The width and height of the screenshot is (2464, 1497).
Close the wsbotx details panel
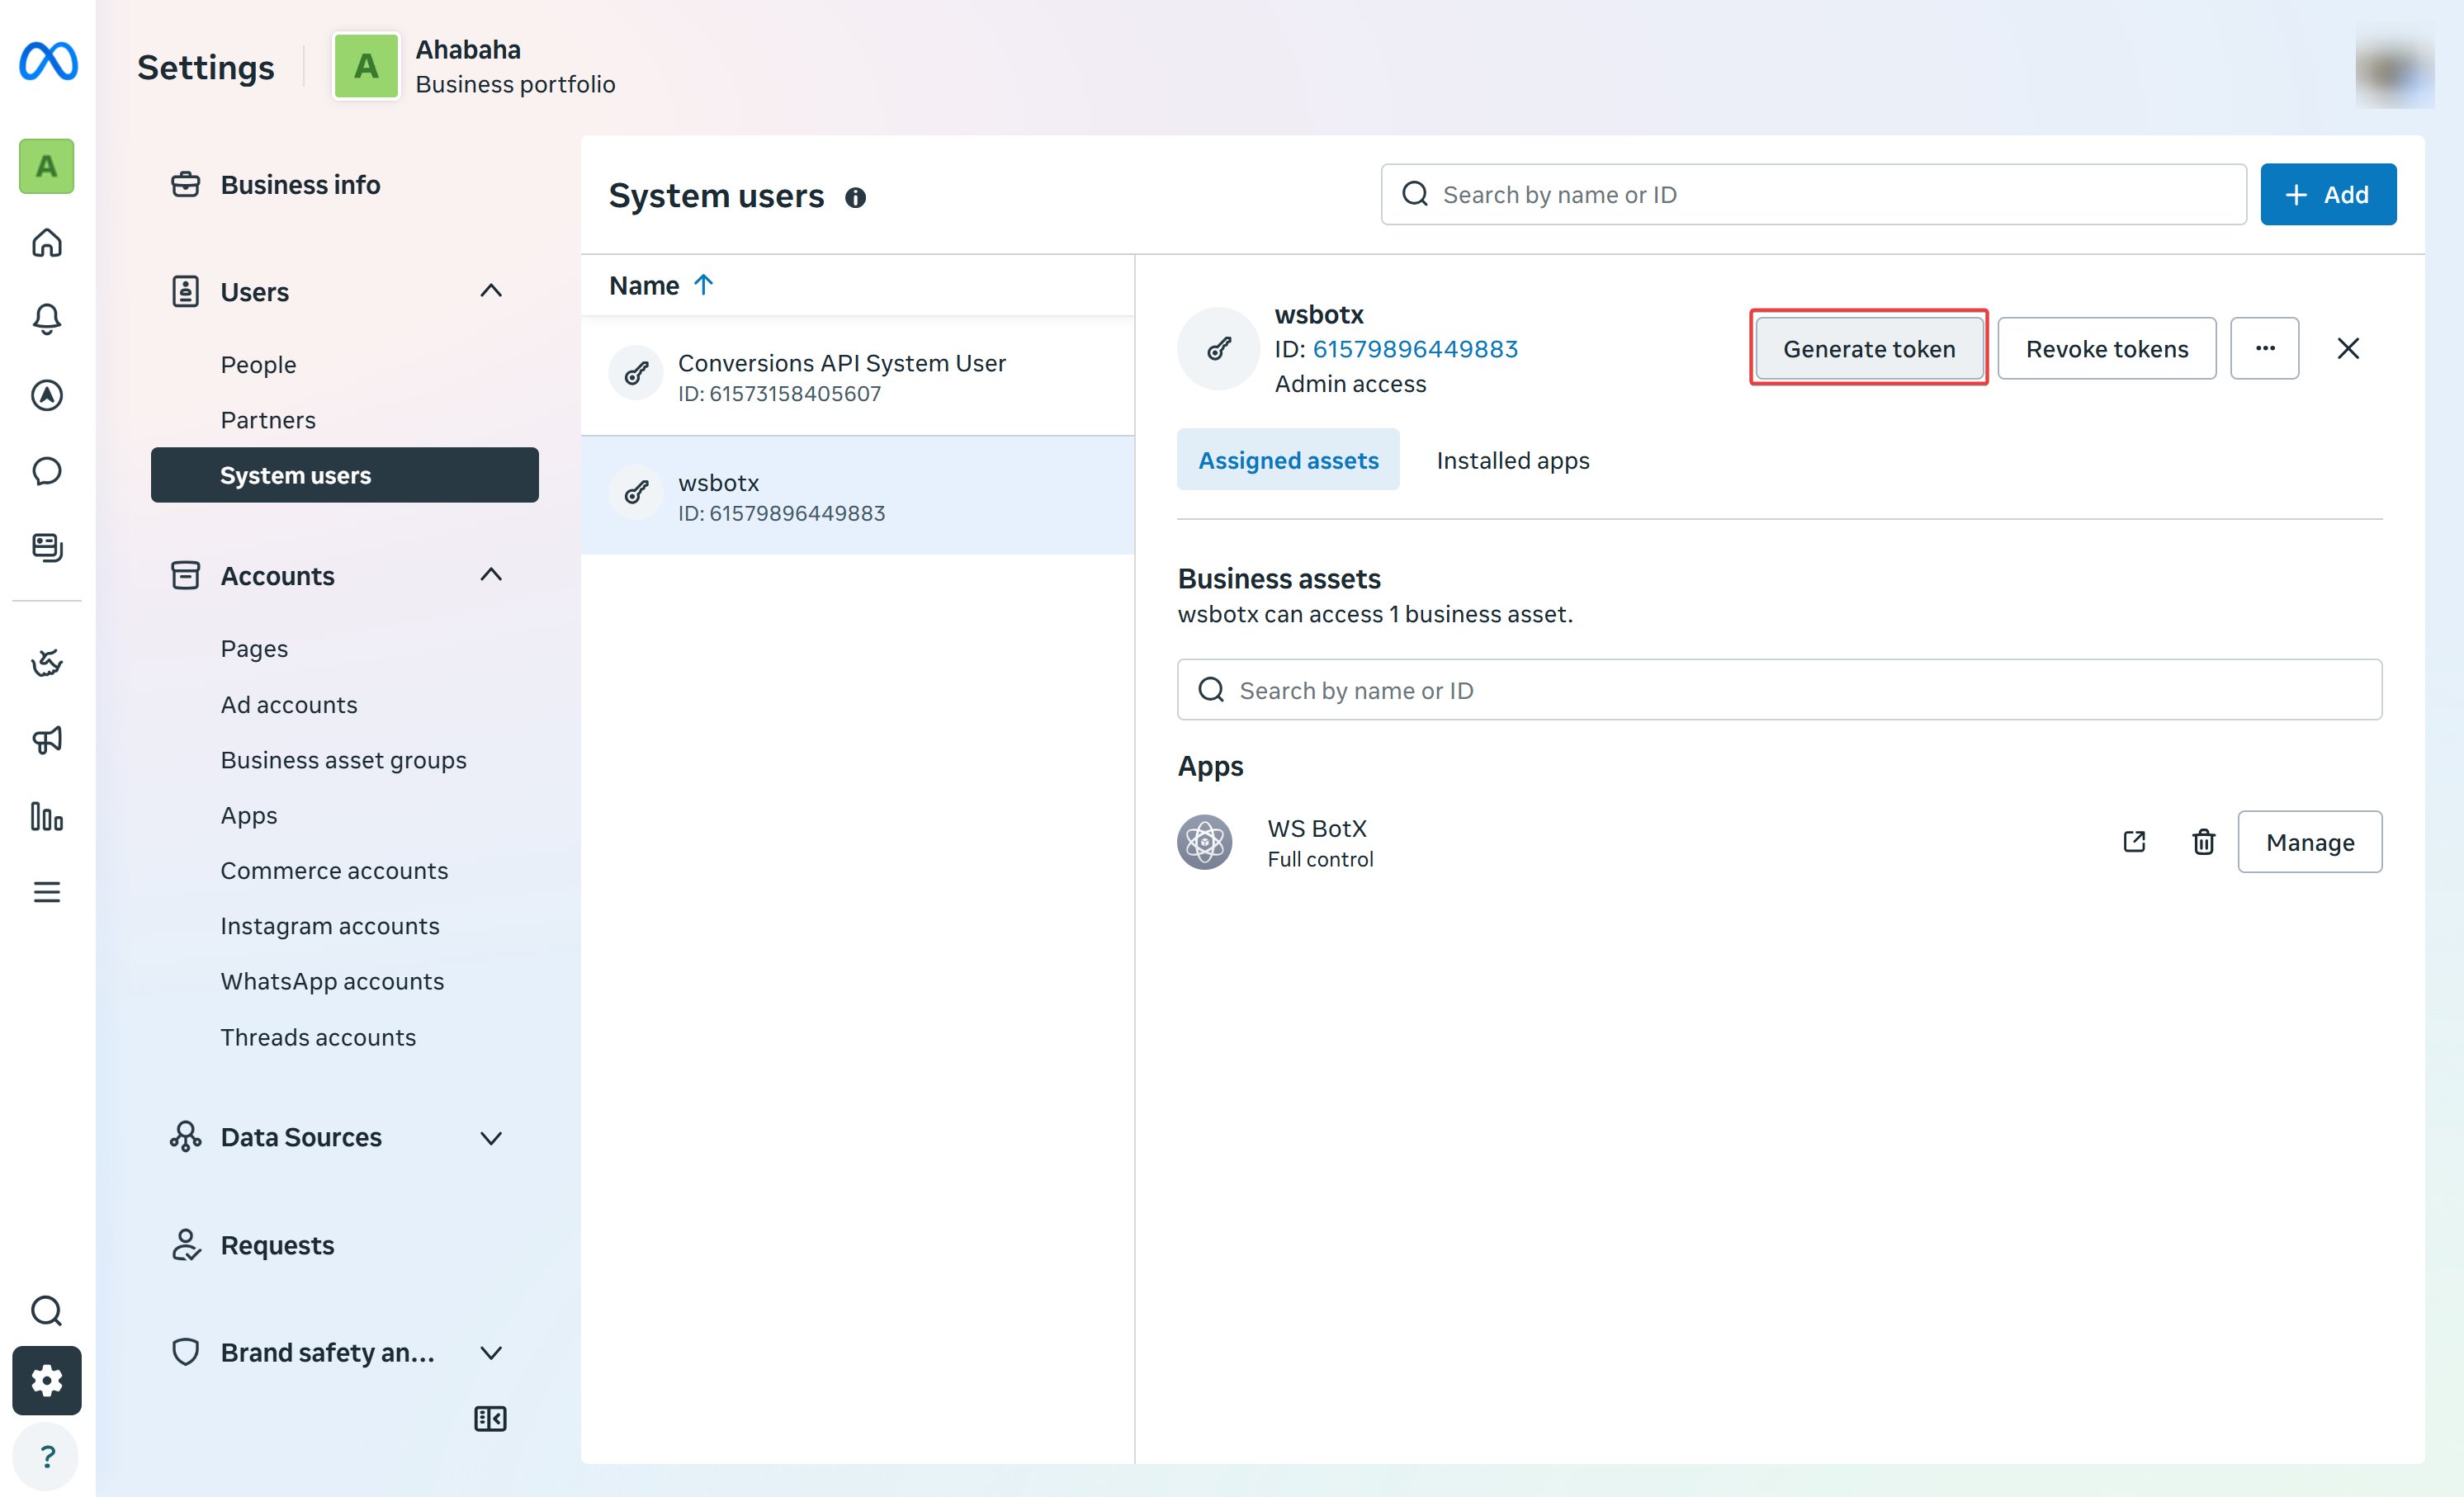tap(2348, 348)
